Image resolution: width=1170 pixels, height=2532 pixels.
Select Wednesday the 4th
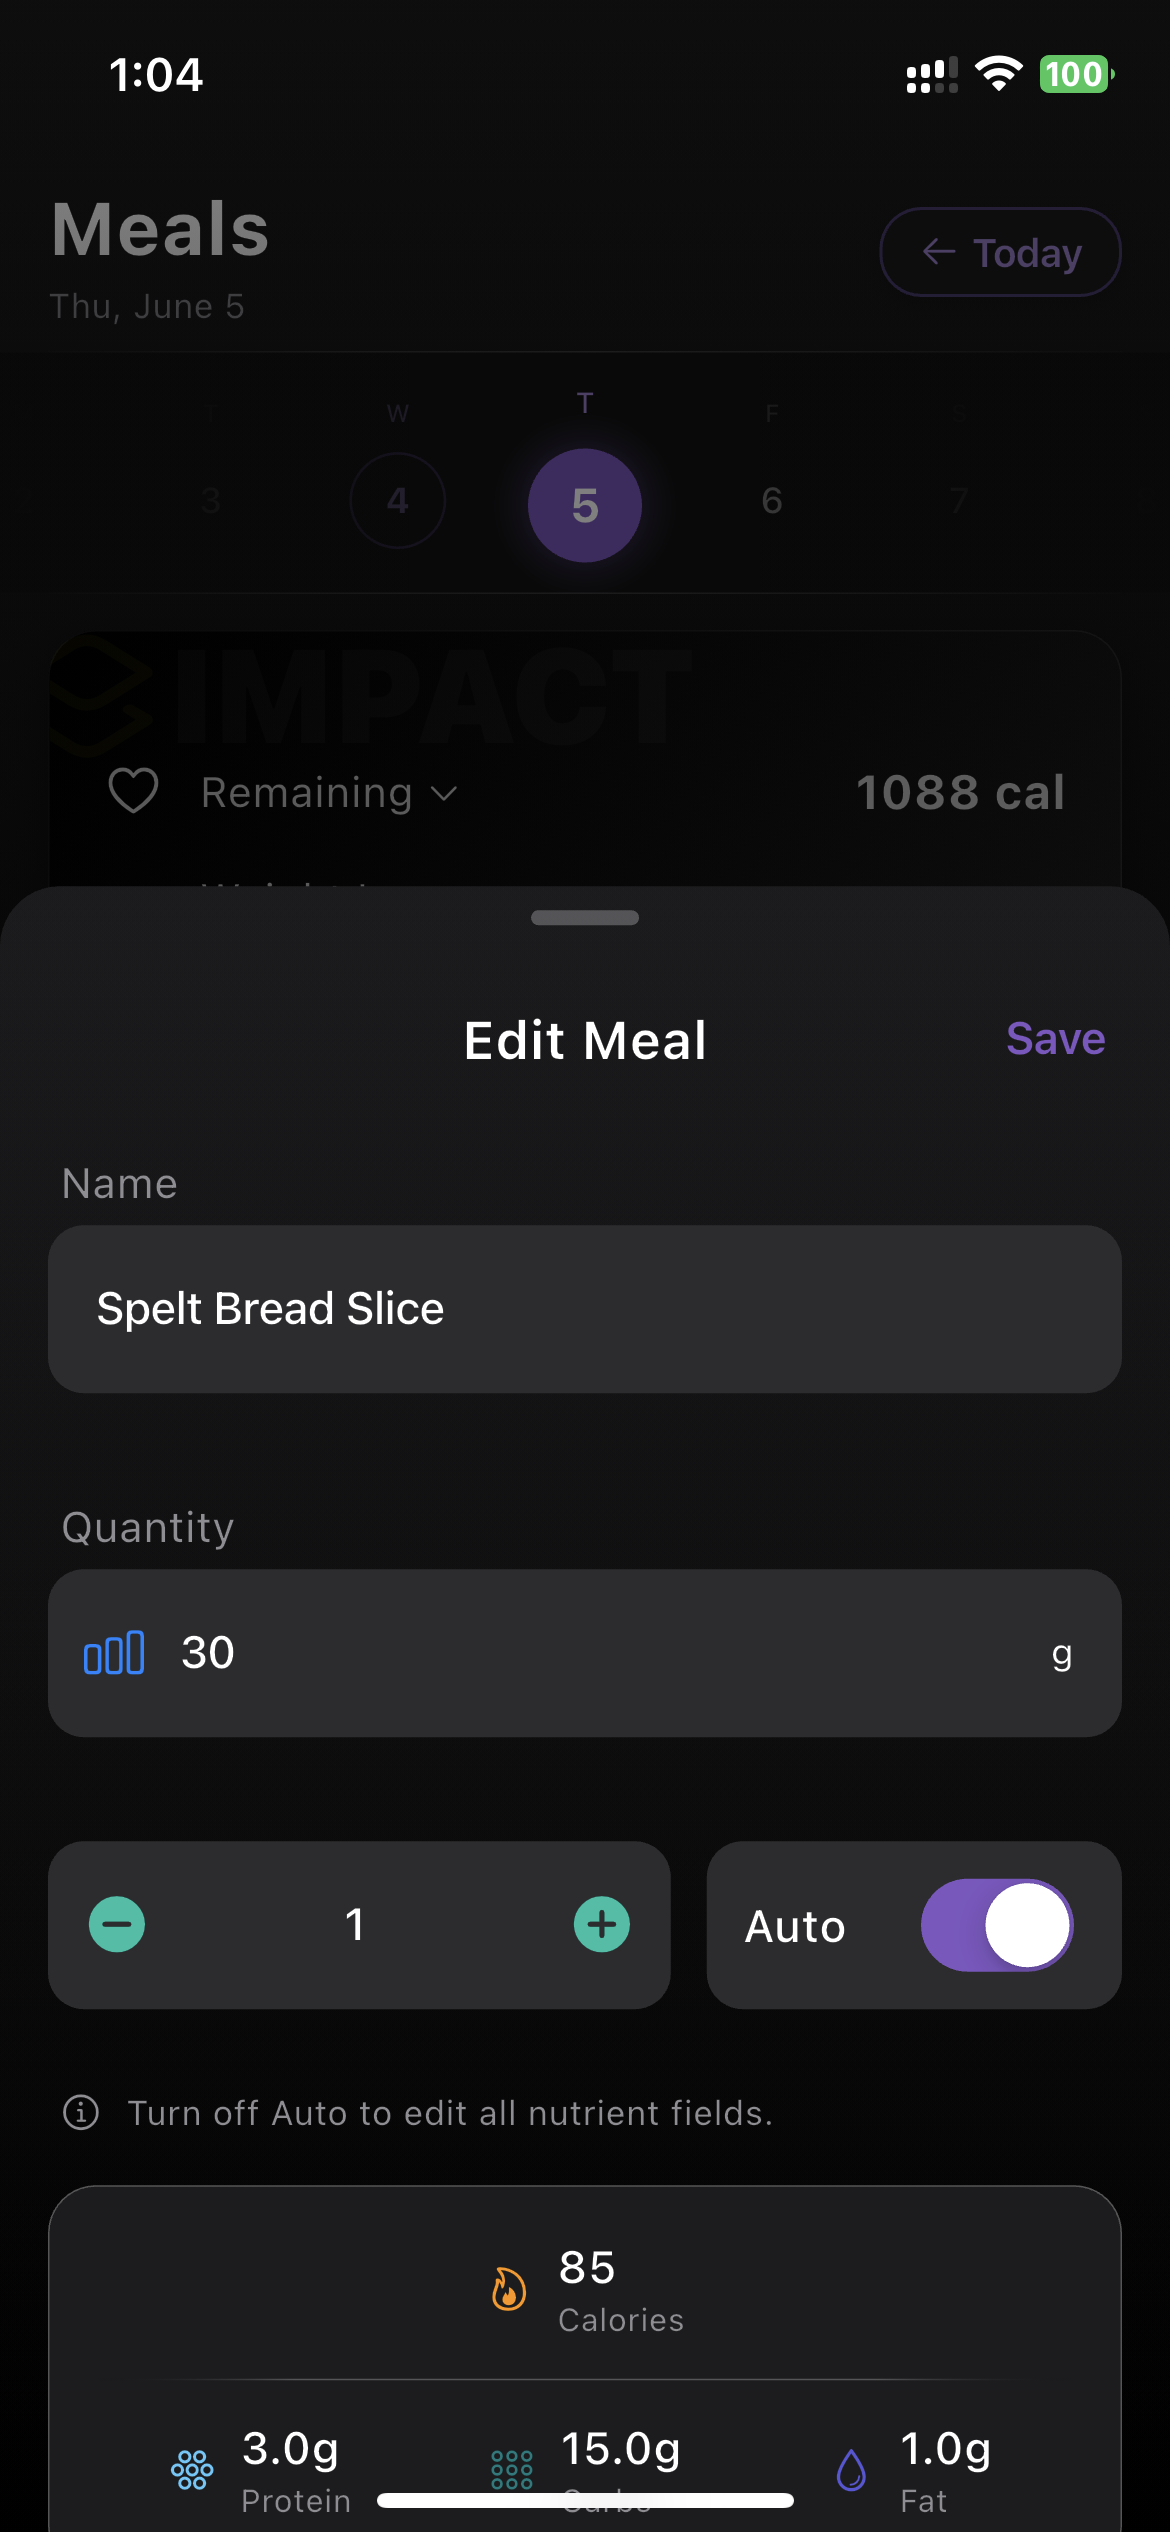[x=398, y=500]
